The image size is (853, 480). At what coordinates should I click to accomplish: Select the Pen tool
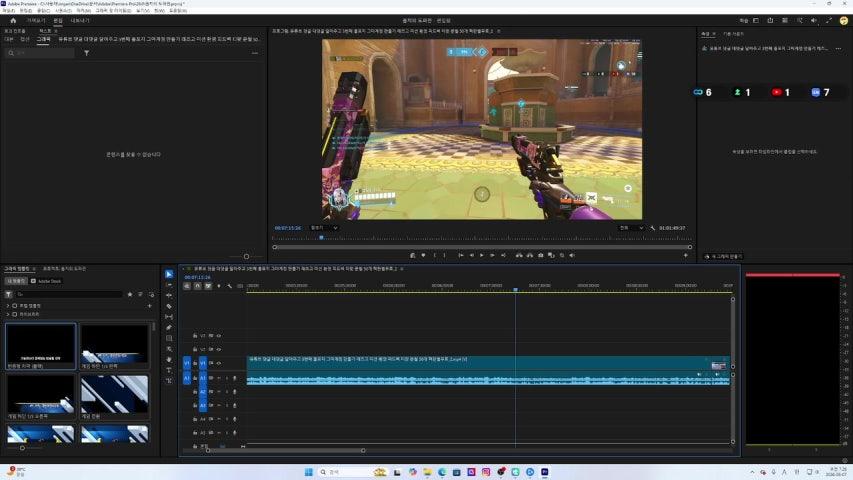pos(169,328)
